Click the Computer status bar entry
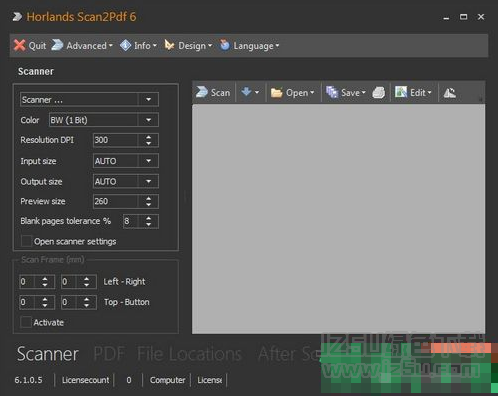 point(167,380)
